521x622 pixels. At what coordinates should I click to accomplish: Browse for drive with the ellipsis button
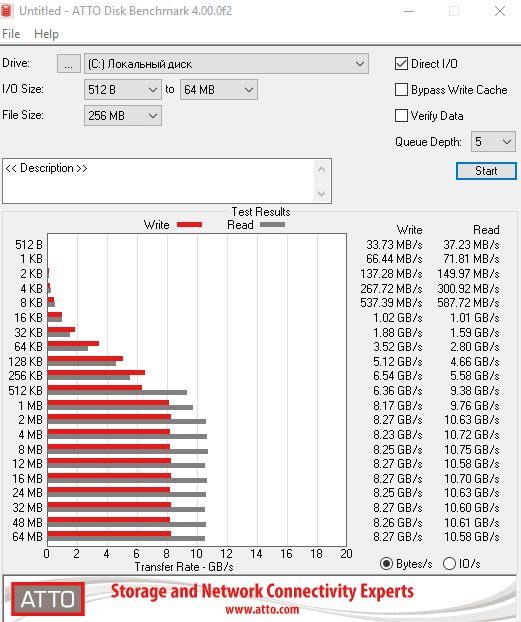coord(69,63)
